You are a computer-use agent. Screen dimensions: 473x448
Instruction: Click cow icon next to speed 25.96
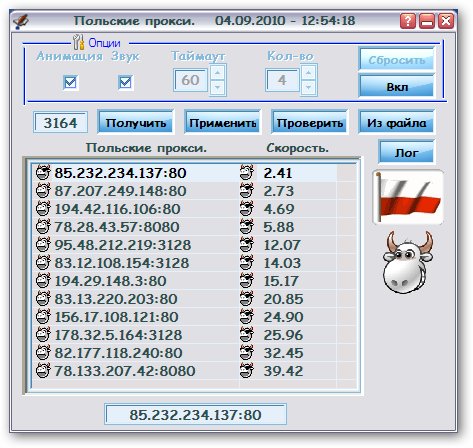tap(247, 335)
